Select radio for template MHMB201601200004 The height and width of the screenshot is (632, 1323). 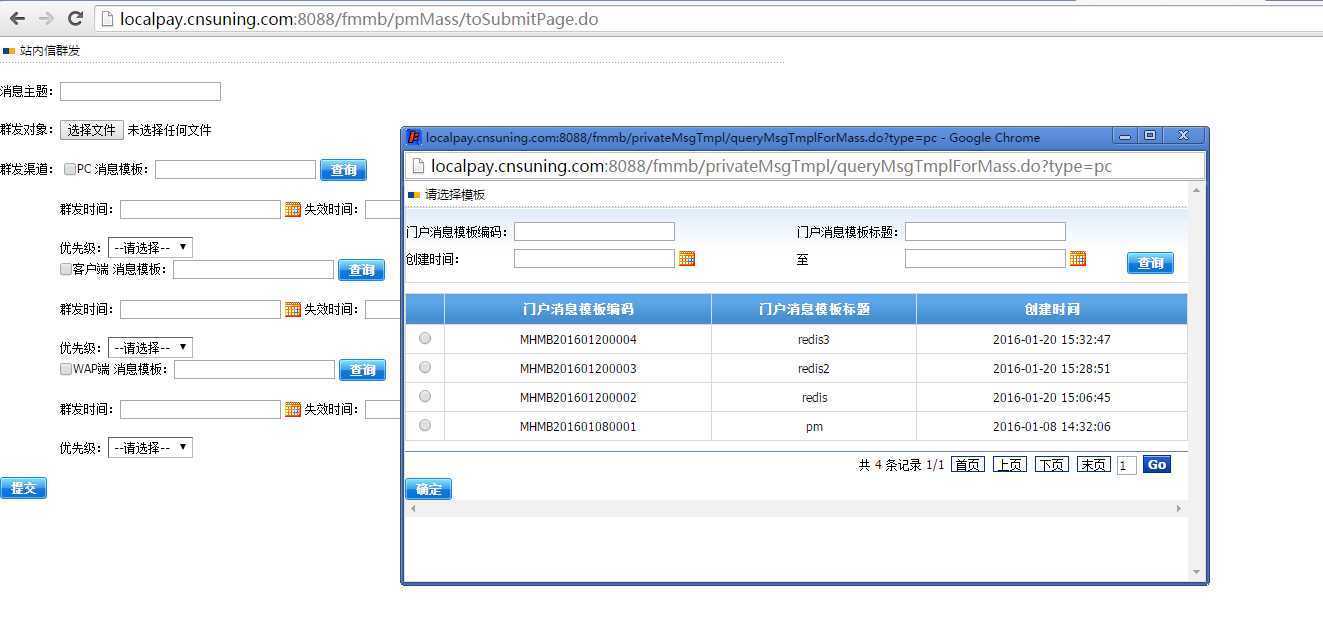click(425, 338)
